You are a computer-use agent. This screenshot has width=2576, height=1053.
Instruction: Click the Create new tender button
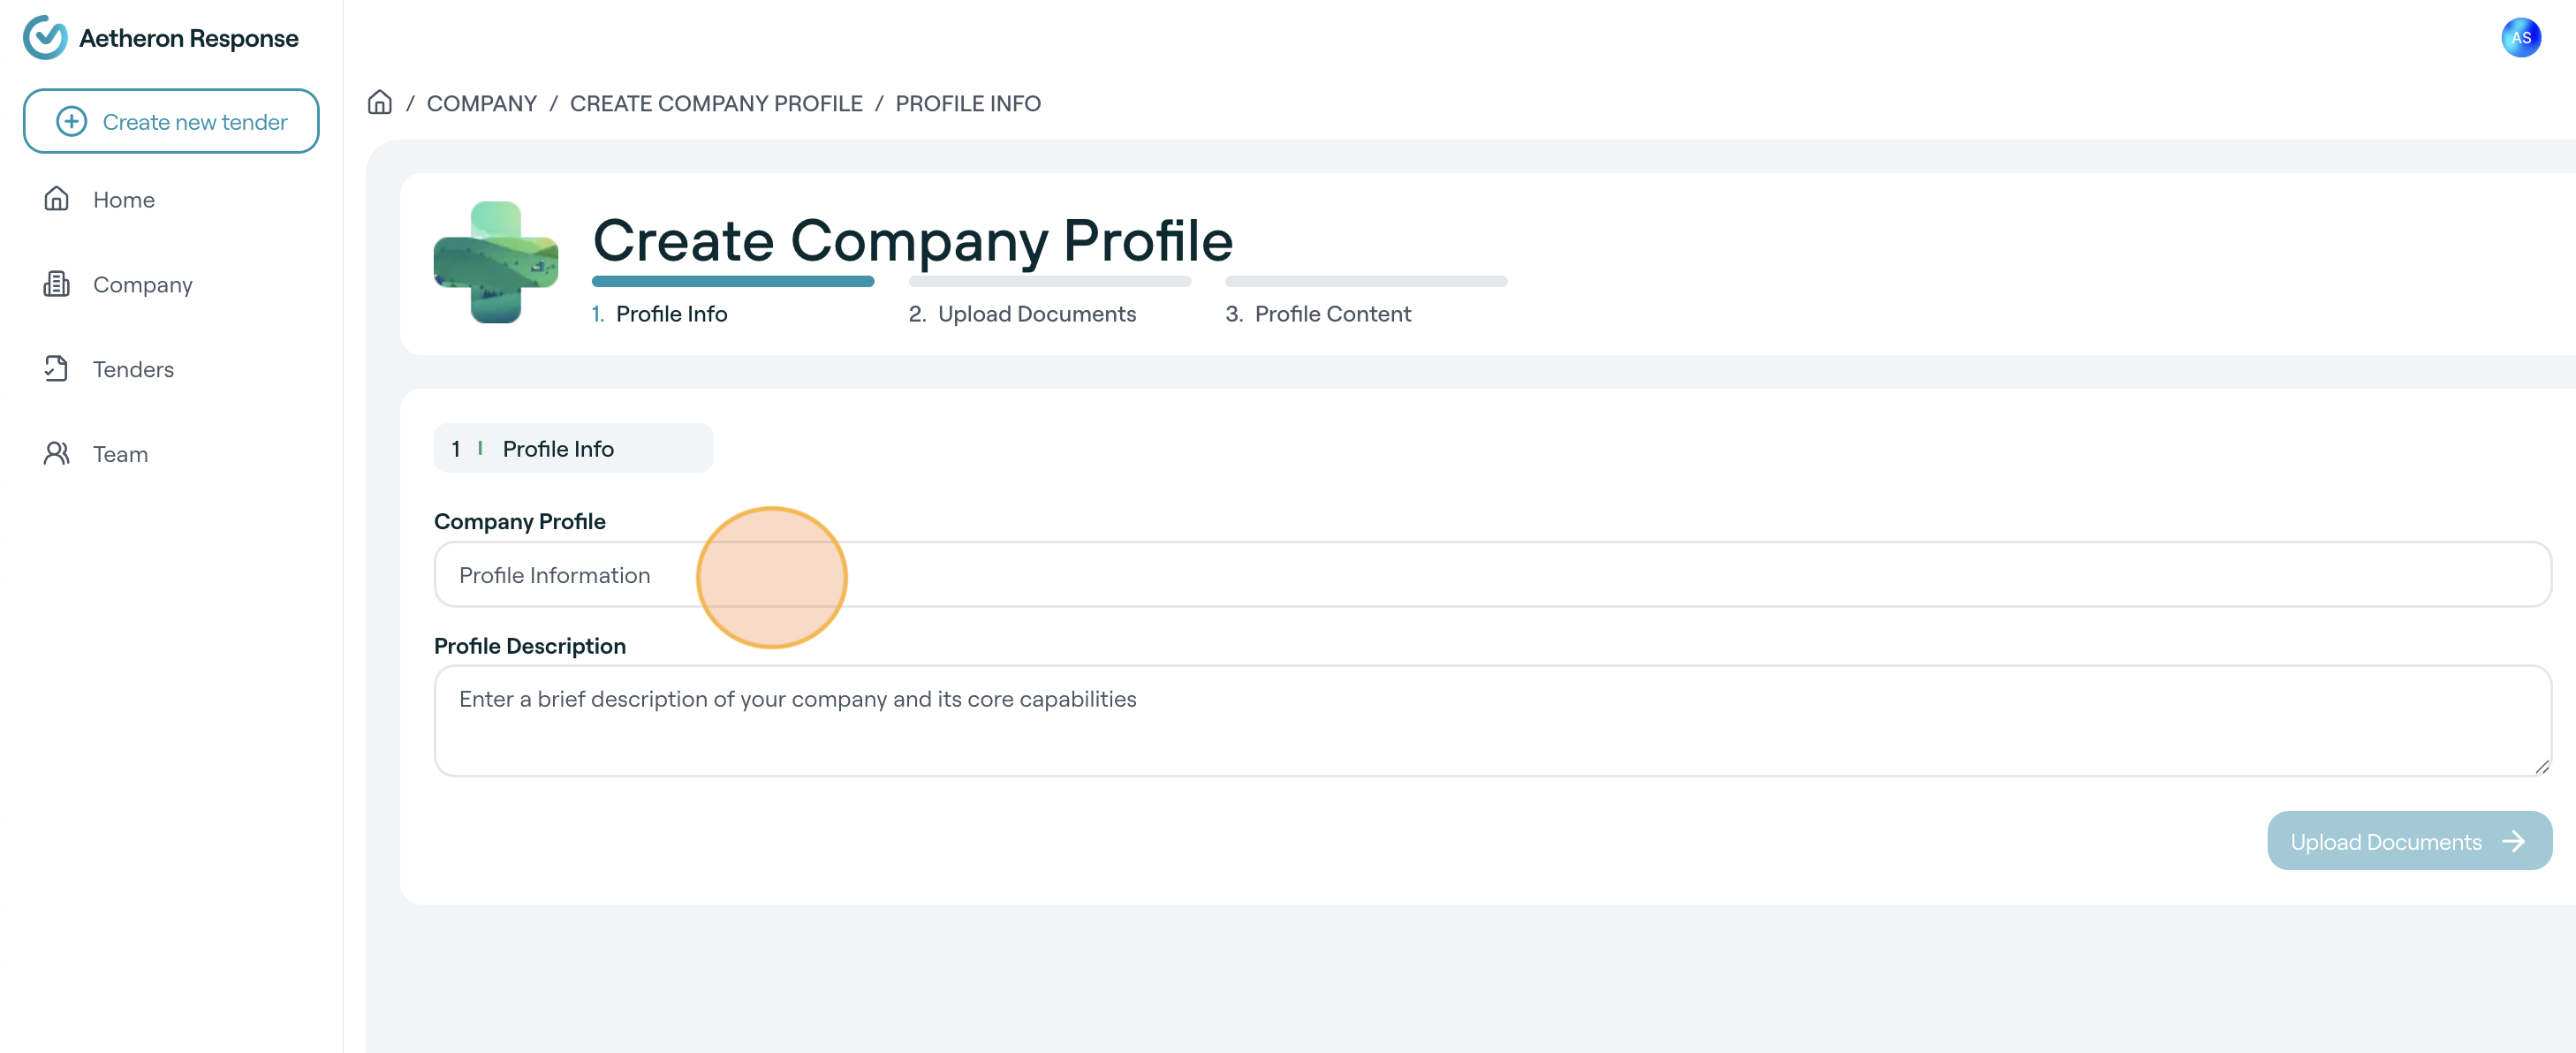pos(171,121)
